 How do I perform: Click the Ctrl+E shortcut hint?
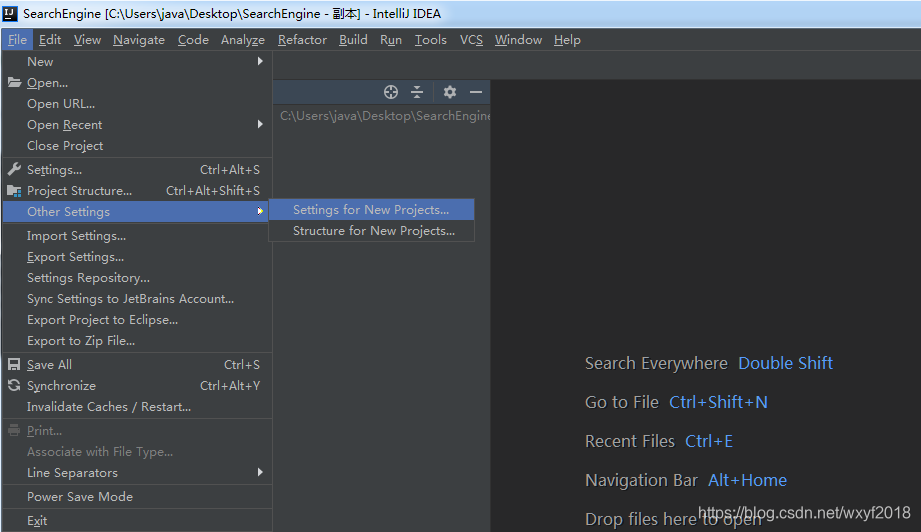pyautogui.click(x=709, y=441)
